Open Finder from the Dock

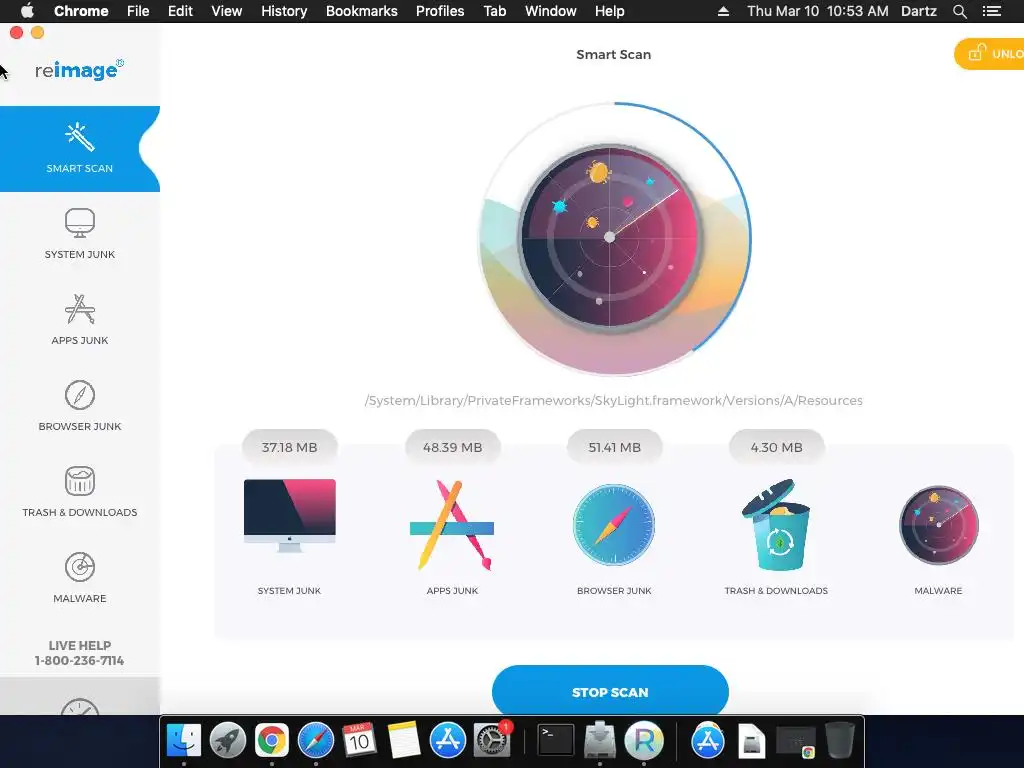(x=184, y=740)
